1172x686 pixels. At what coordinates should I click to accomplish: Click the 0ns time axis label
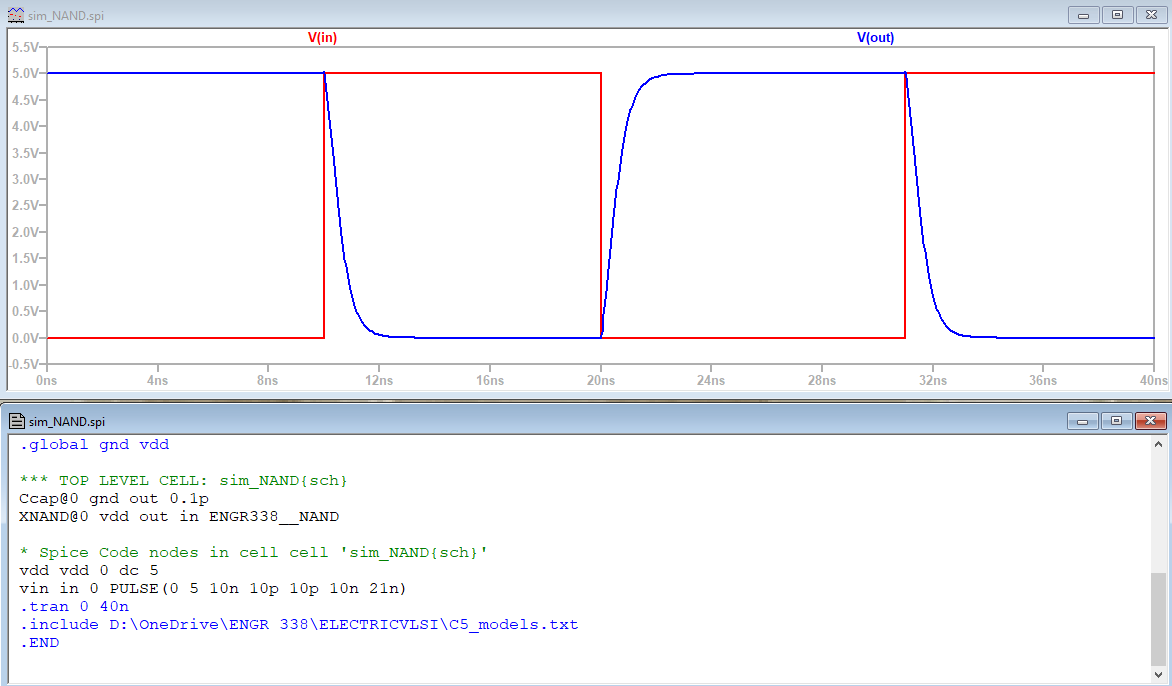click(x=46, y=380)
